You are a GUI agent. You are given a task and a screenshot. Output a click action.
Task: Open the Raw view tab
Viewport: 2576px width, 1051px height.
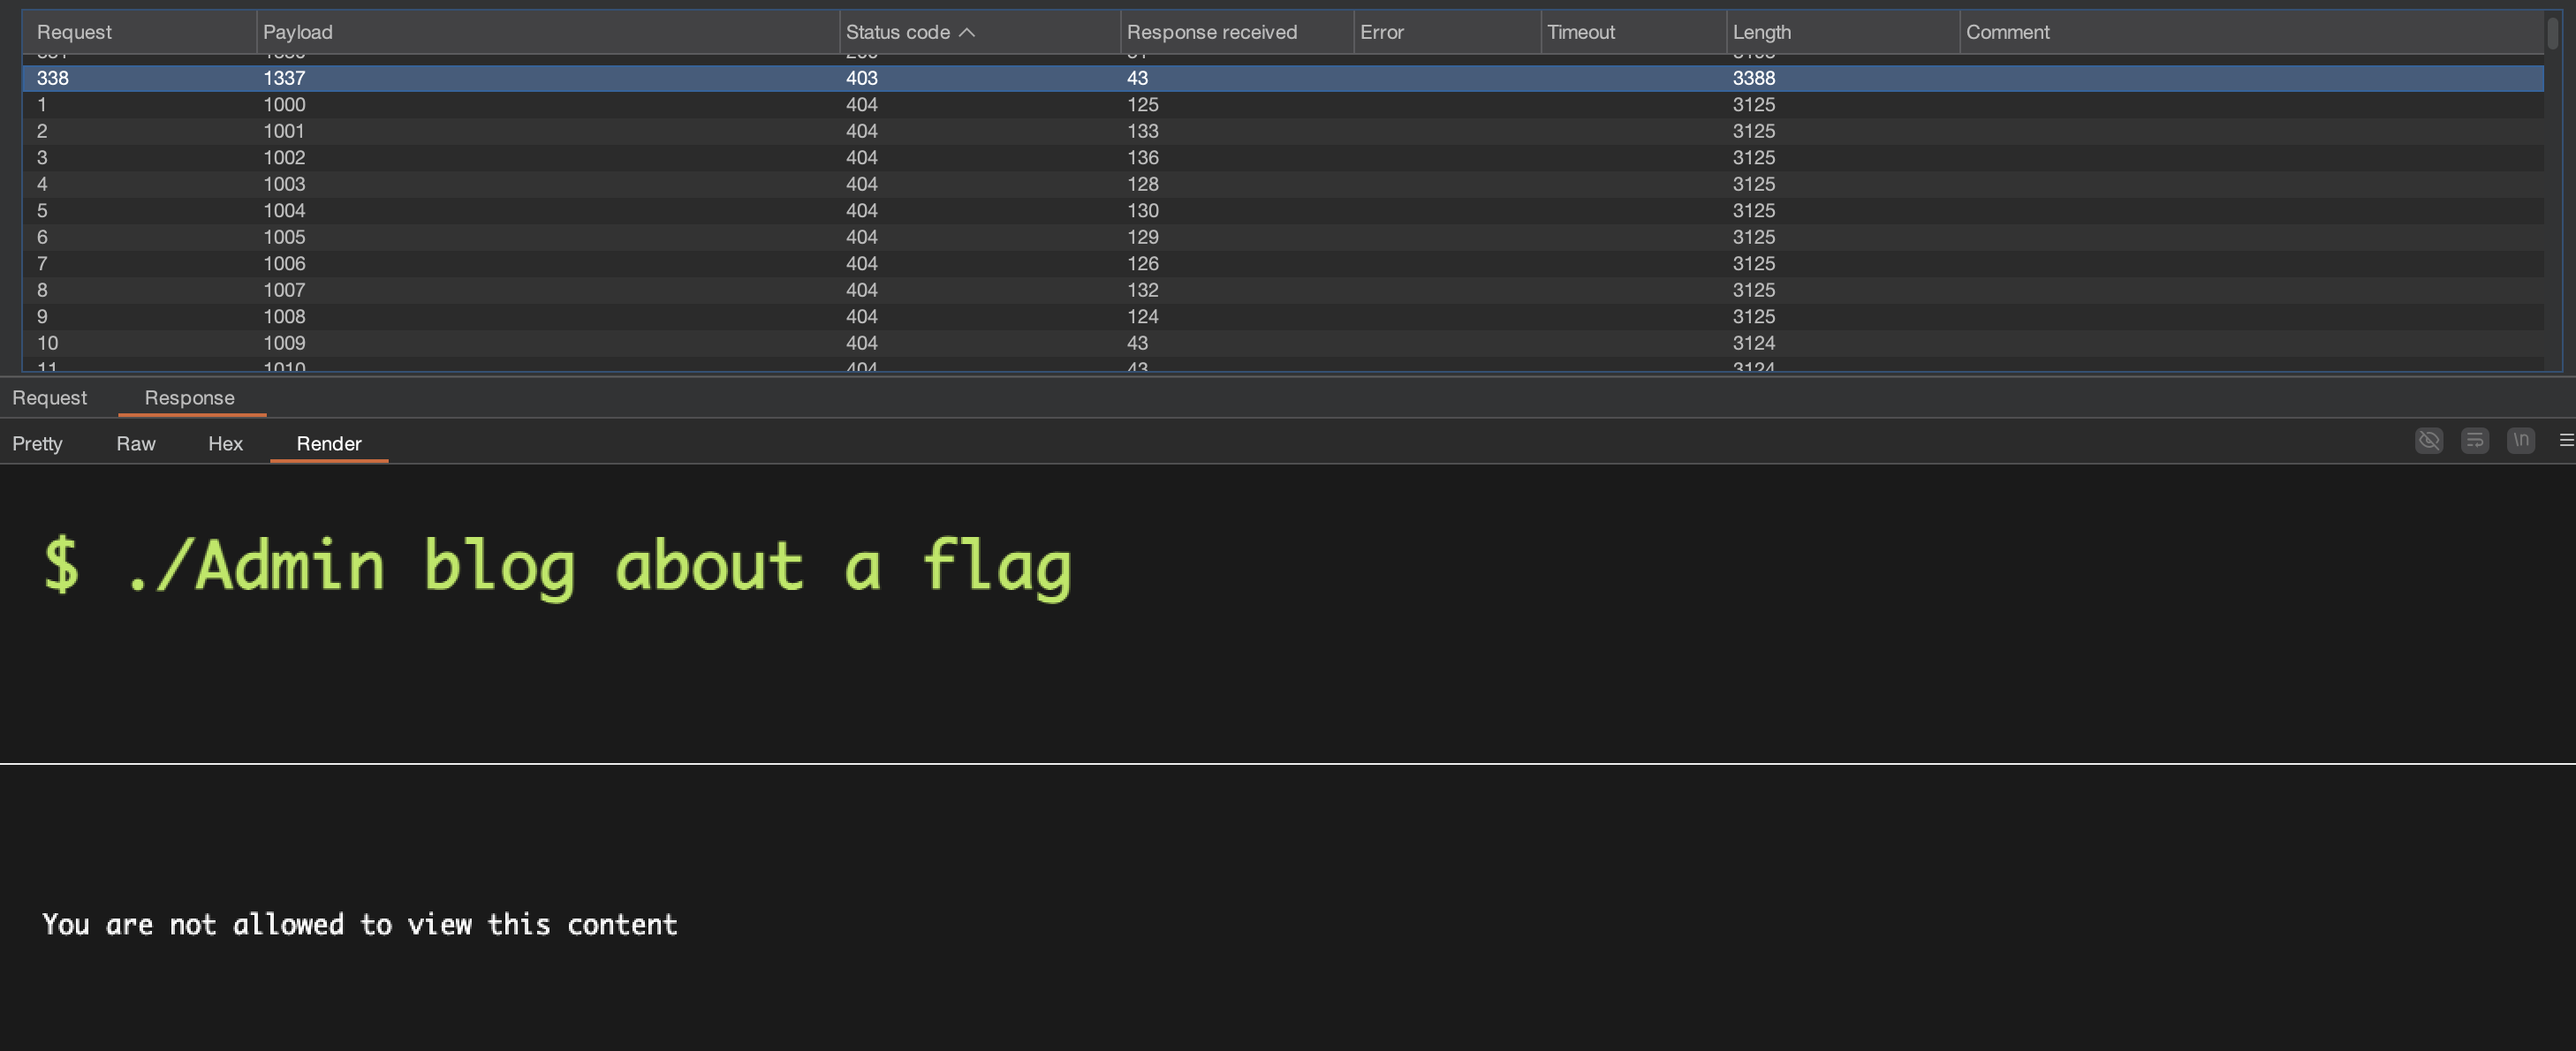pyautogui.click(x=135, y=444)
